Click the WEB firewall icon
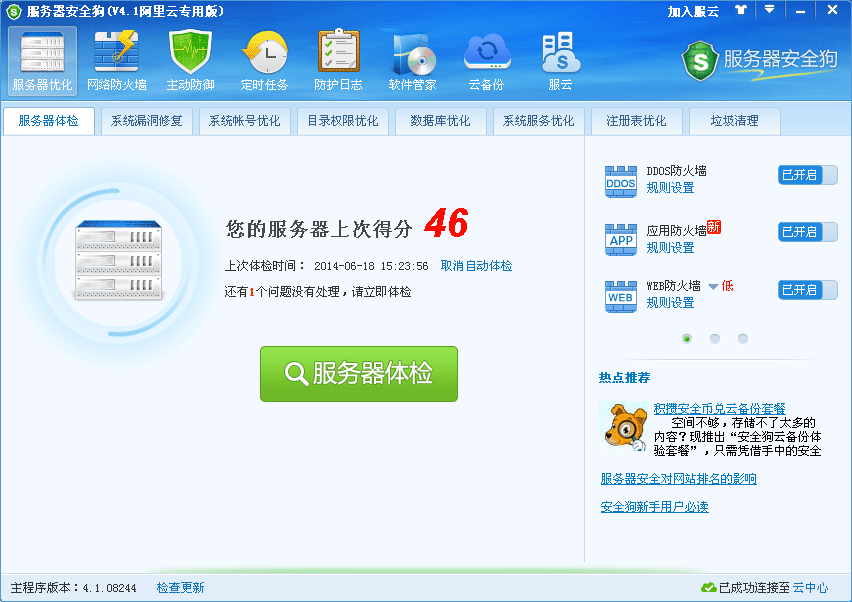The height and width of the screenshot is (602, 852). click(621, 297)
